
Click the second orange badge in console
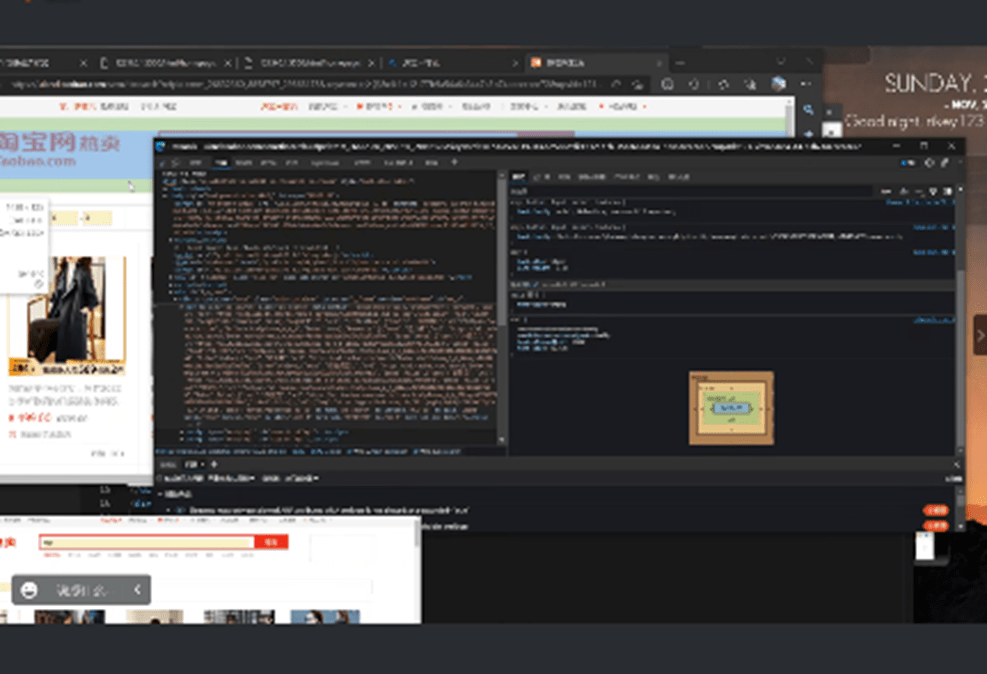[936, 525]
